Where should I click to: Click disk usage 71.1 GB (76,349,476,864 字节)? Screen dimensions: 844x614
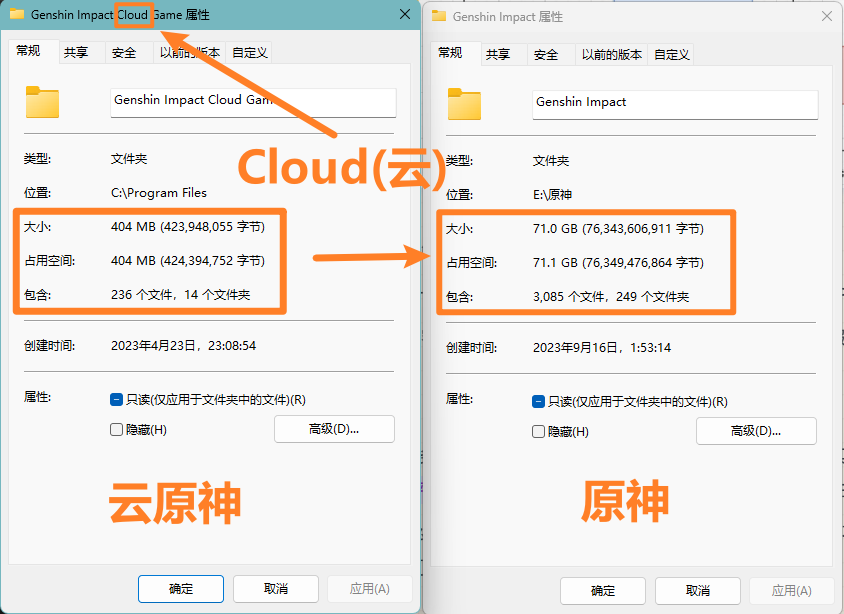click(618, 263)
